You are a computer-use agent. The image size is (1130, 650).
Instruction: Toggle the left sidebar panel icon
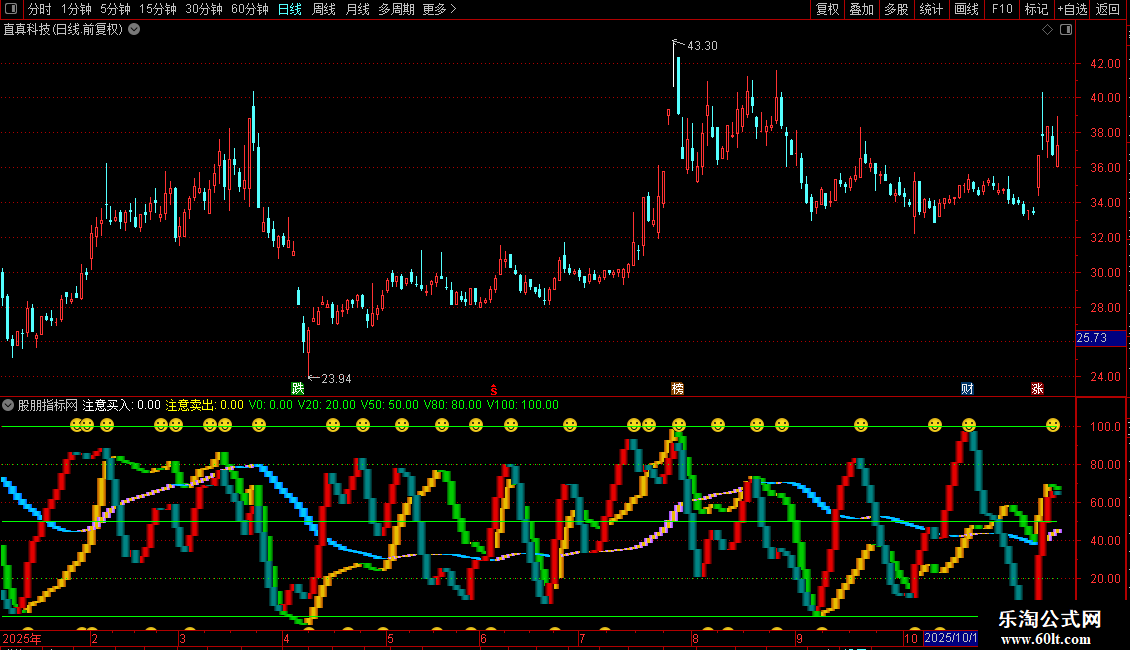11,9
